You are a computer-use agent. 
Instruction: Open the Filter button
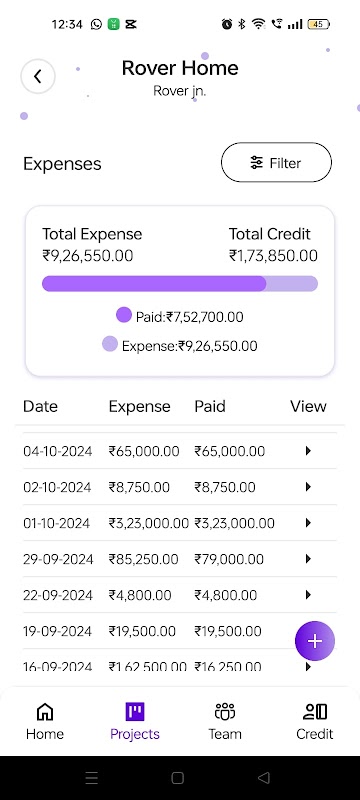pos(276,162)
